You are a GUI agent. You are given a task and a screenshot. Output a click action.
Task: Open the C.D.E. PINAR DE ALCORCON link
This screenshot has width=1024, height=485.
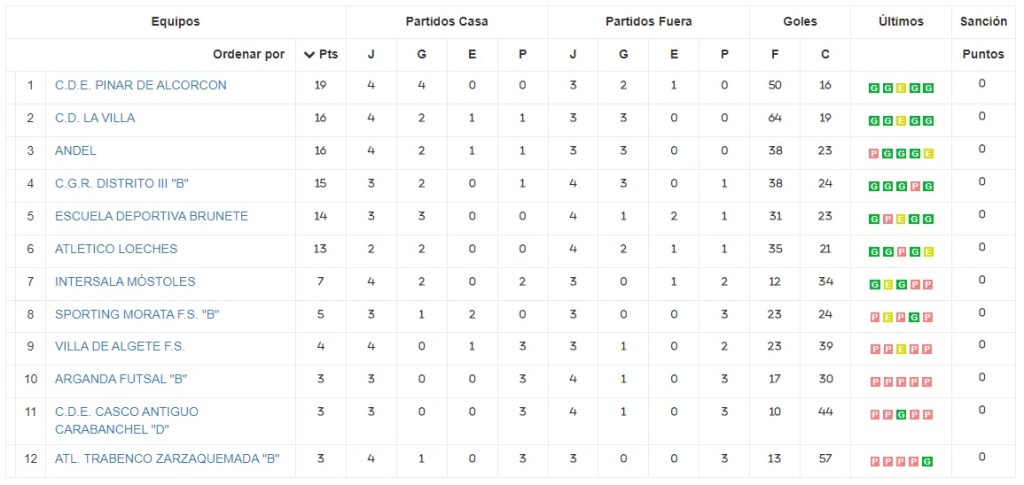[x=141, y=85]
